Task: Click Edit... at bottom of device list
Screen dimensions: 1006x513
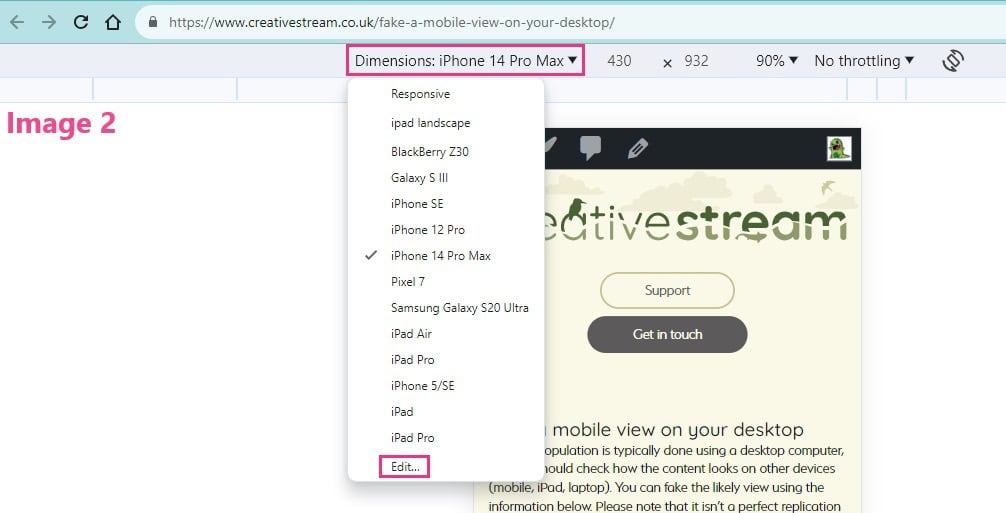Action: 405,466
